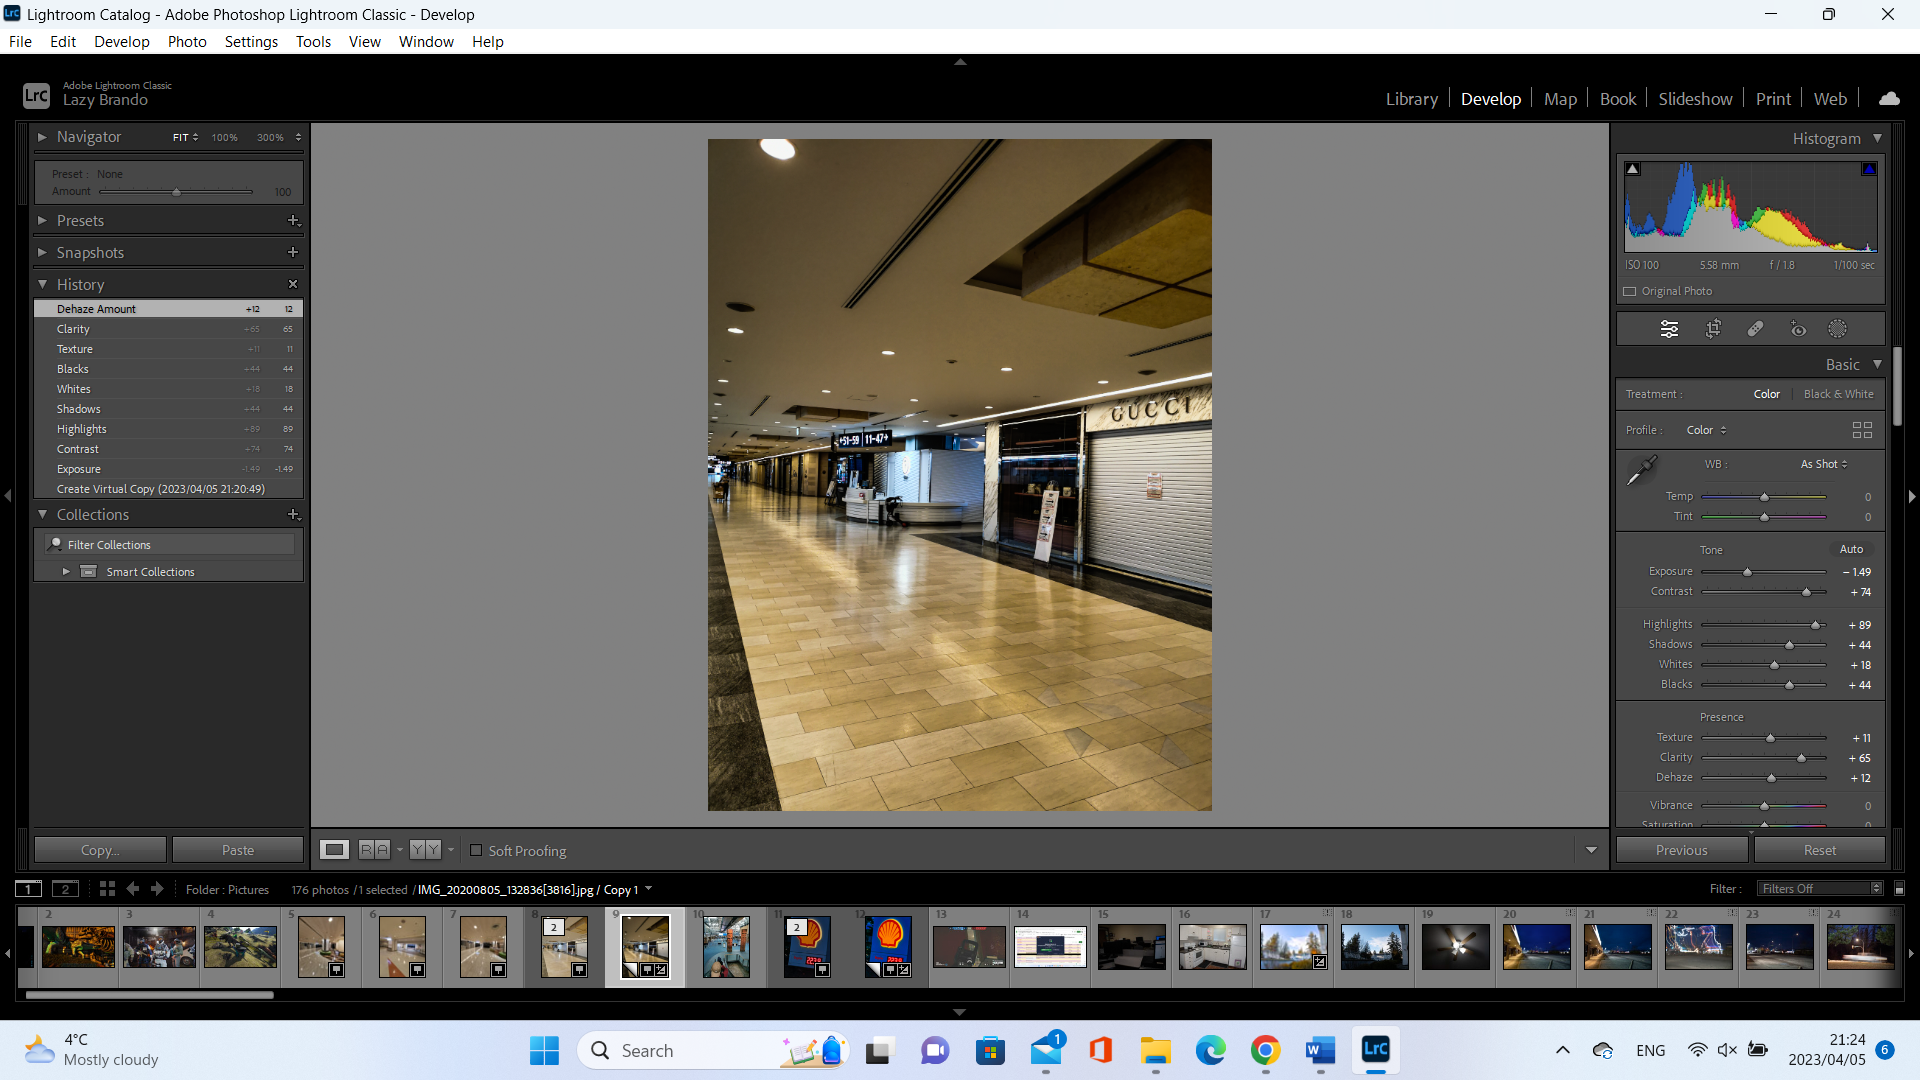Select the Red Eye Correction tool
1920x1080 pixels.
(x=1798, y=329)
